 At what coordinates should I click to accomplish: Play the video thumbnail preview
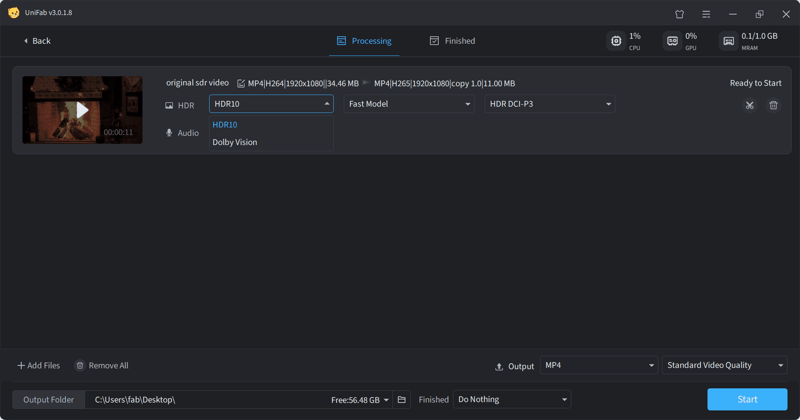click(x=82, y=110)
